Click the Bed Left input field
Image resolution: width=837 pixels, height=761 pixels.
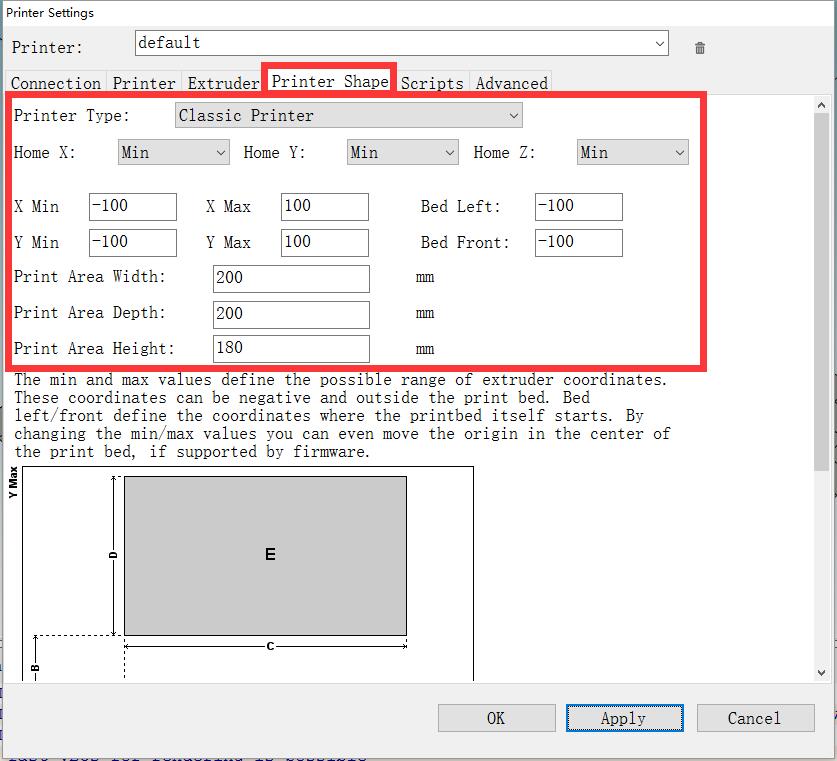point(578,207)
